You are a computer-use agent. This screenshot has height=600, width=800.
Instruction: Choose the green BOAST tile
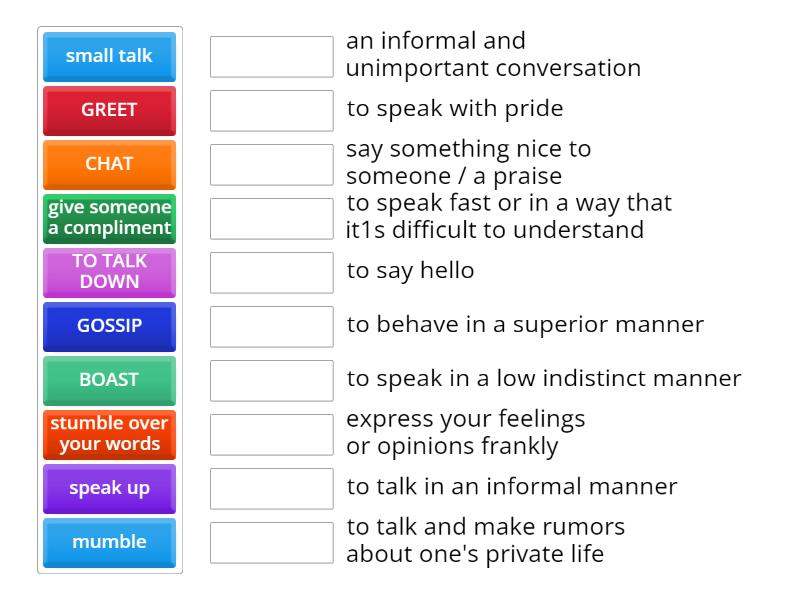109,380
